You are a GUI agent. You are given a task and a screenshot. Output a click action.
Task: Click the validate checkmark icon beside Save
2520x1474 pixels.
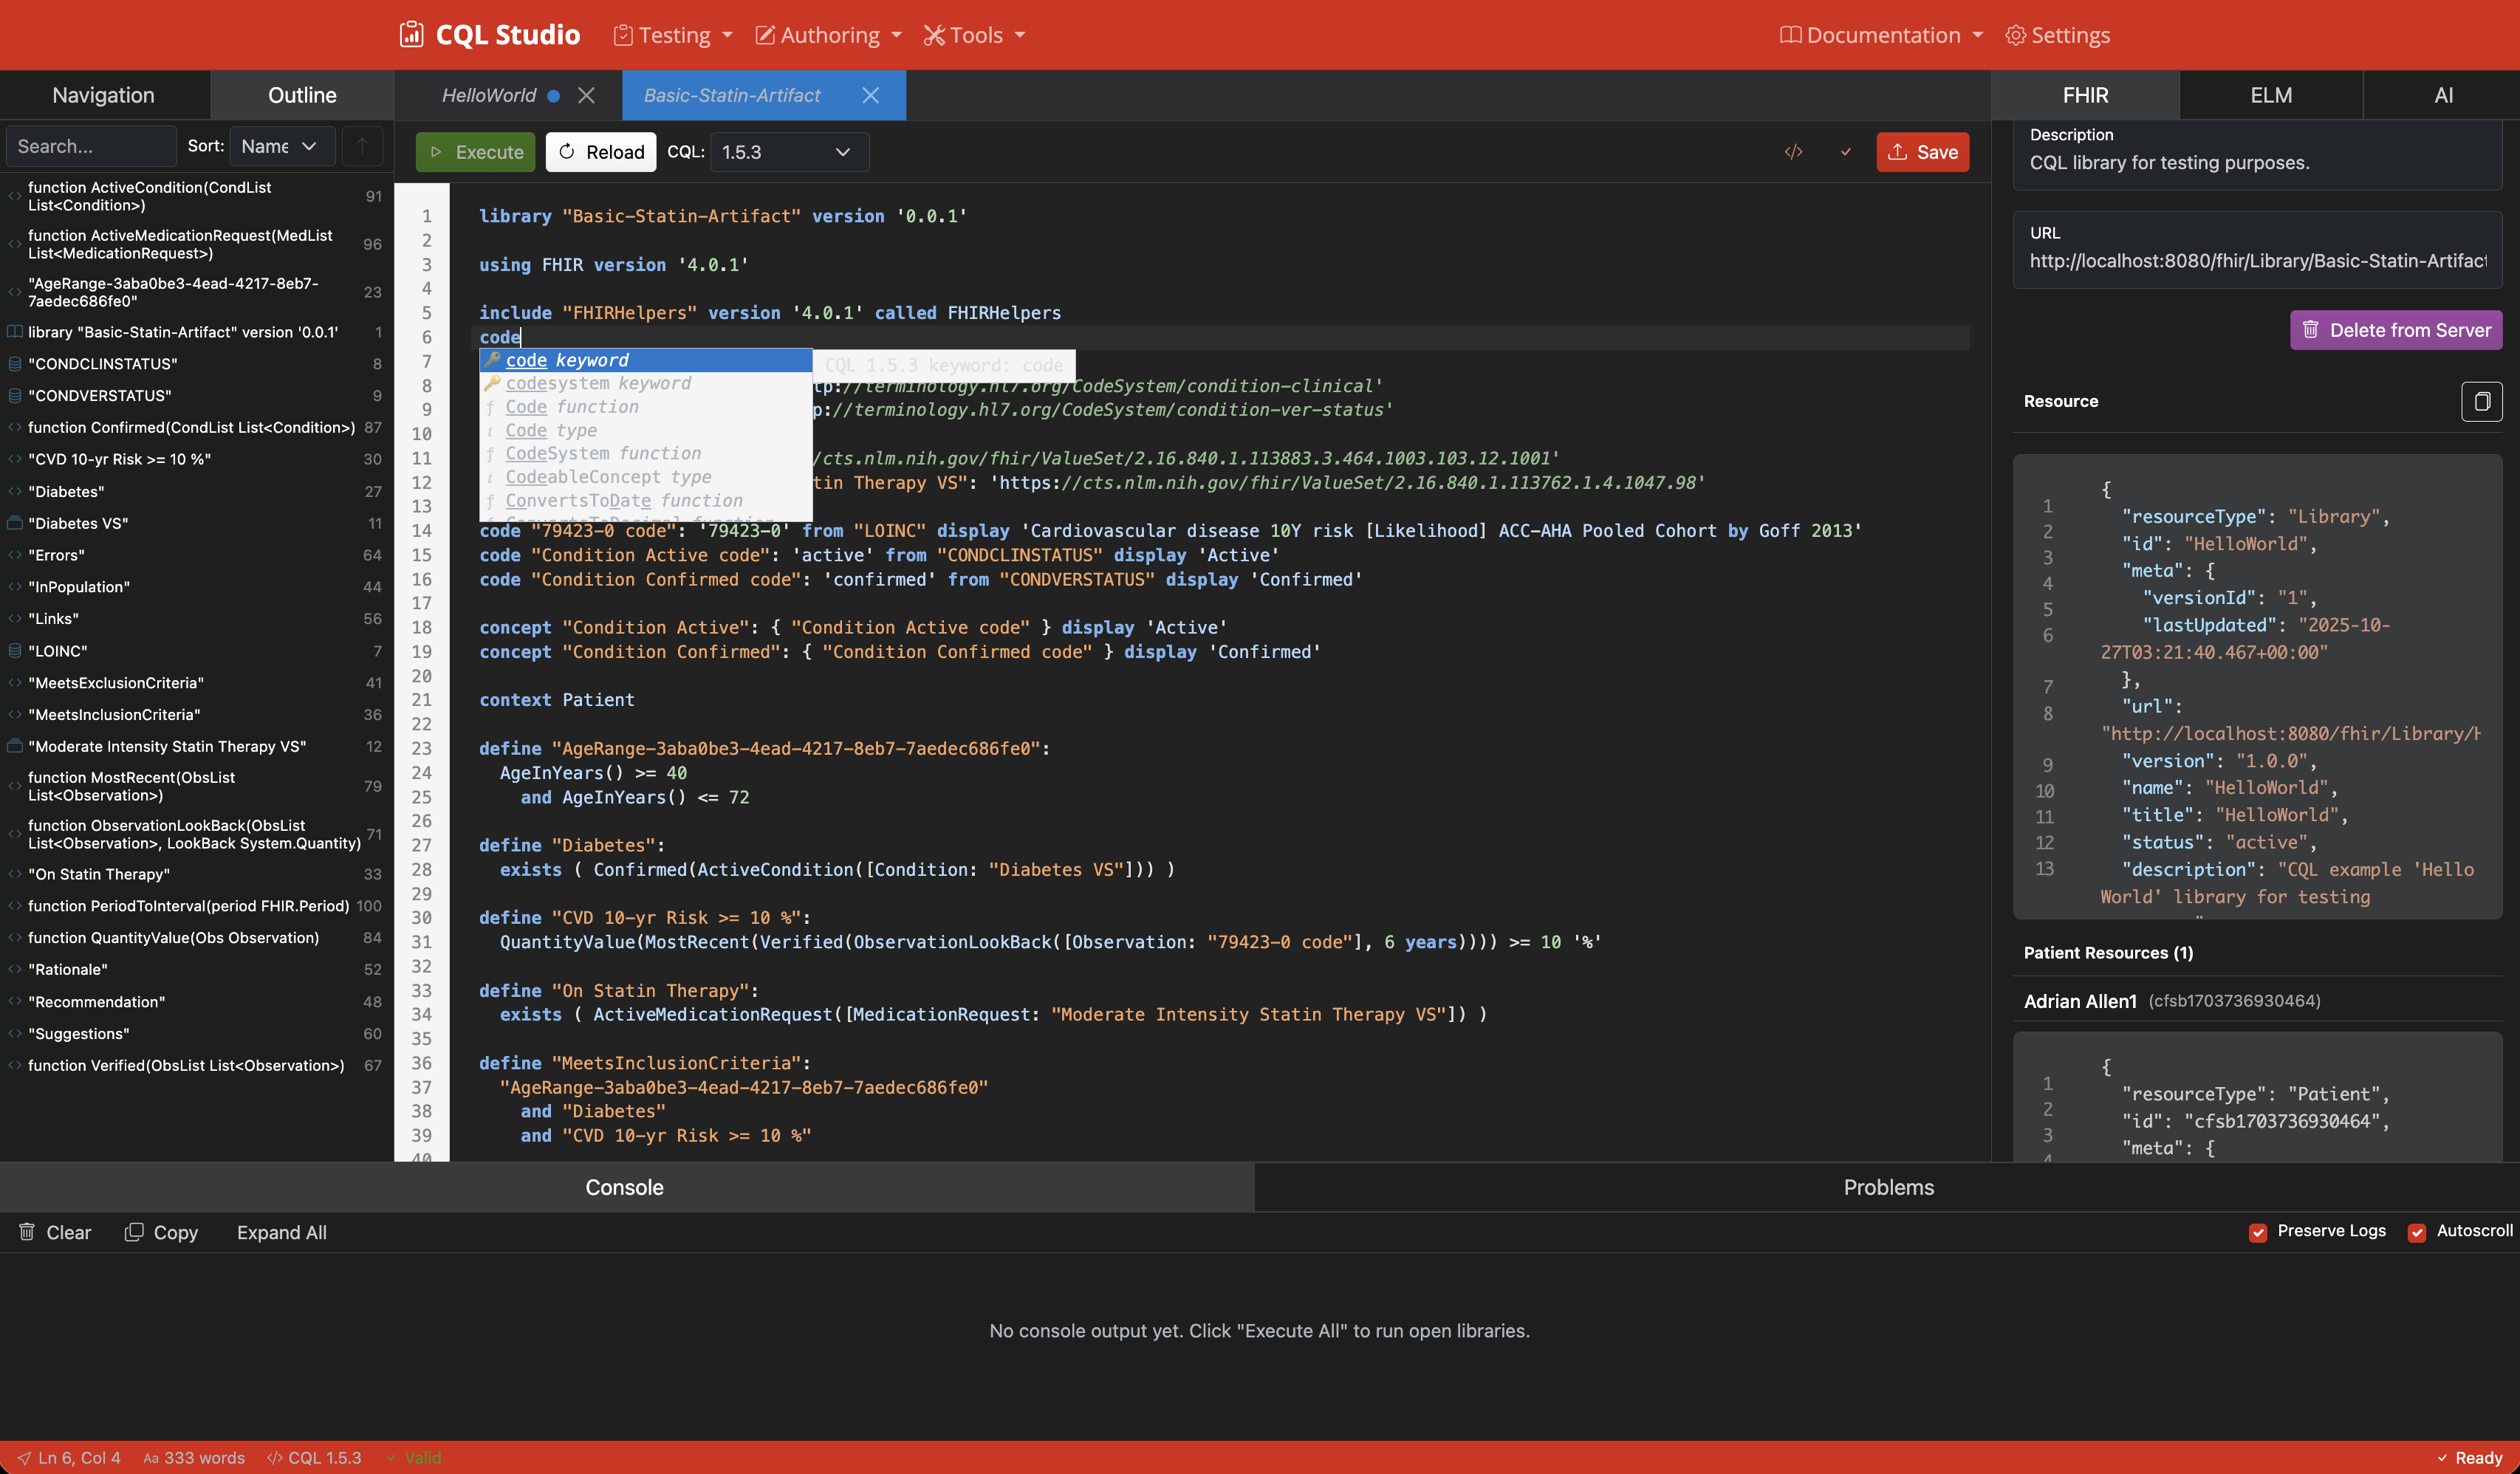[x=1846, y=152]
